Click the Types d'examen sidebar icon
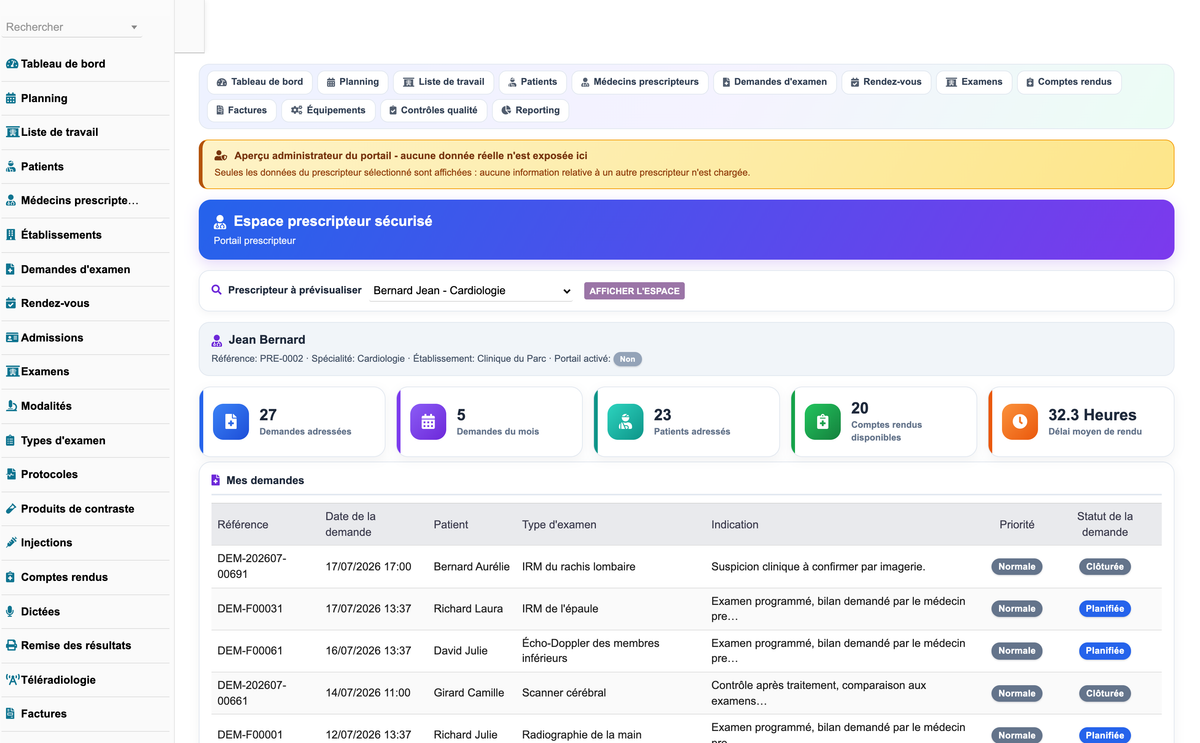Image resolution: width=1200 pixels, height=743 pixels. click(11, 440)
